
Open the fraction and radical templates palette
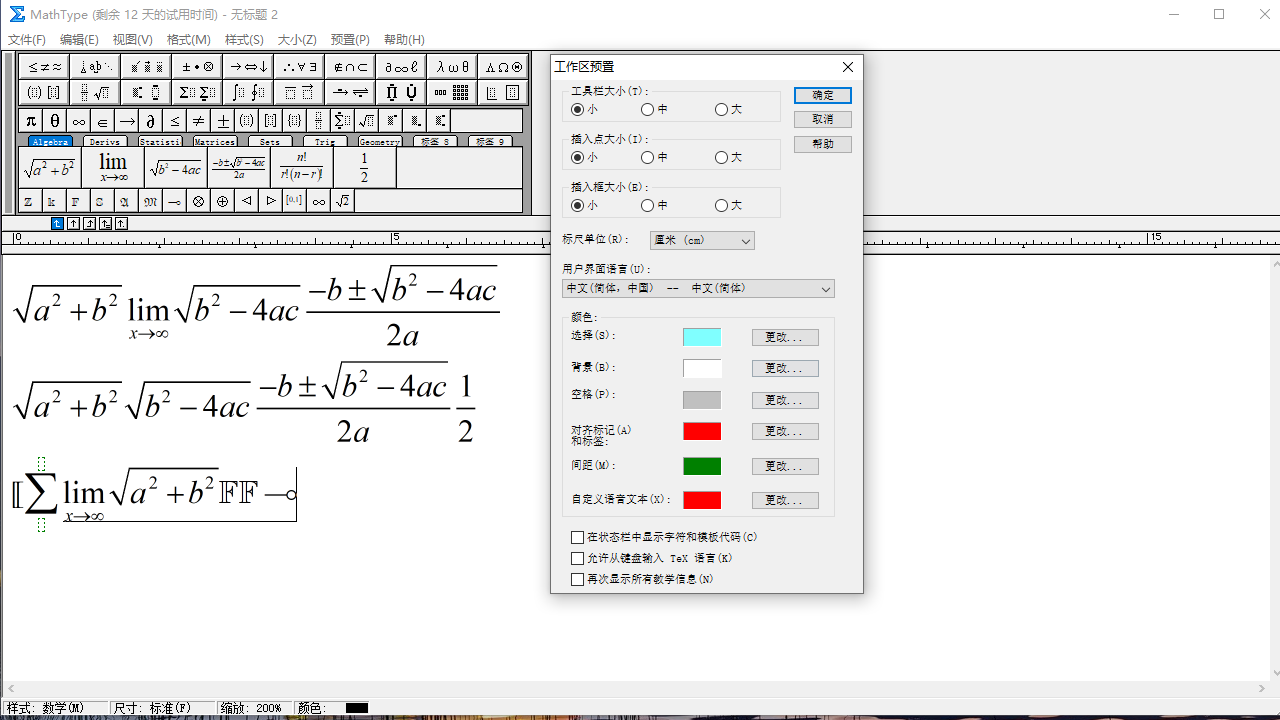point(96,93)
